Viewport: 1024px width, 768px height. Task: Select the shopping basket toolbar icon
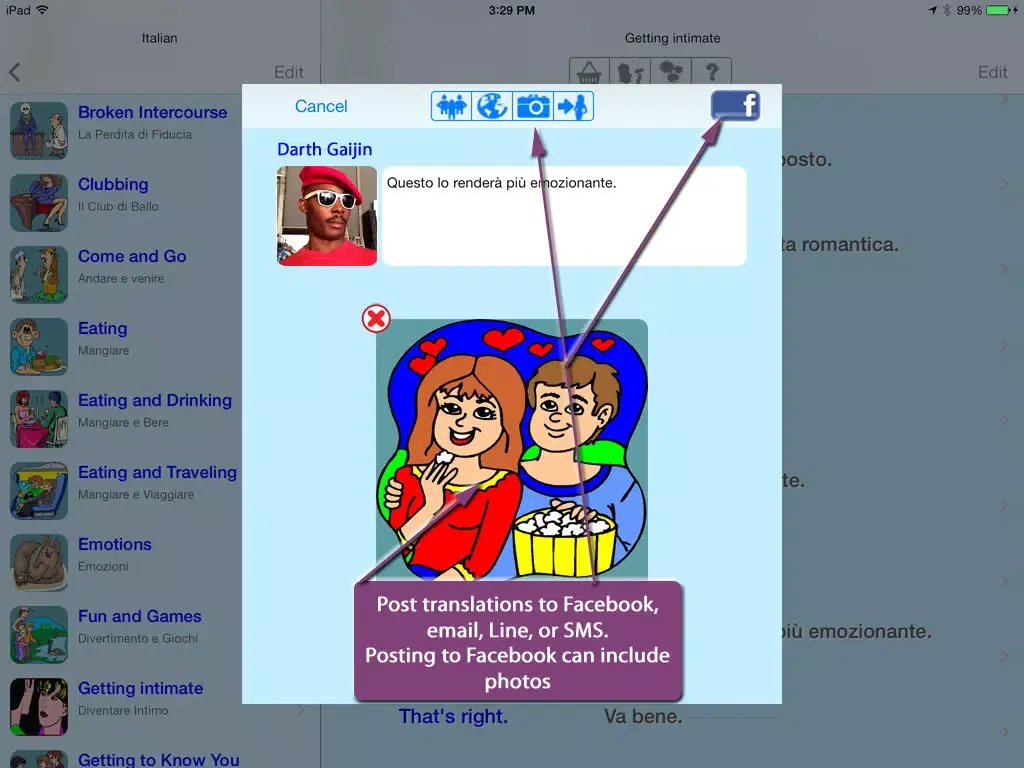coord(589,71)
